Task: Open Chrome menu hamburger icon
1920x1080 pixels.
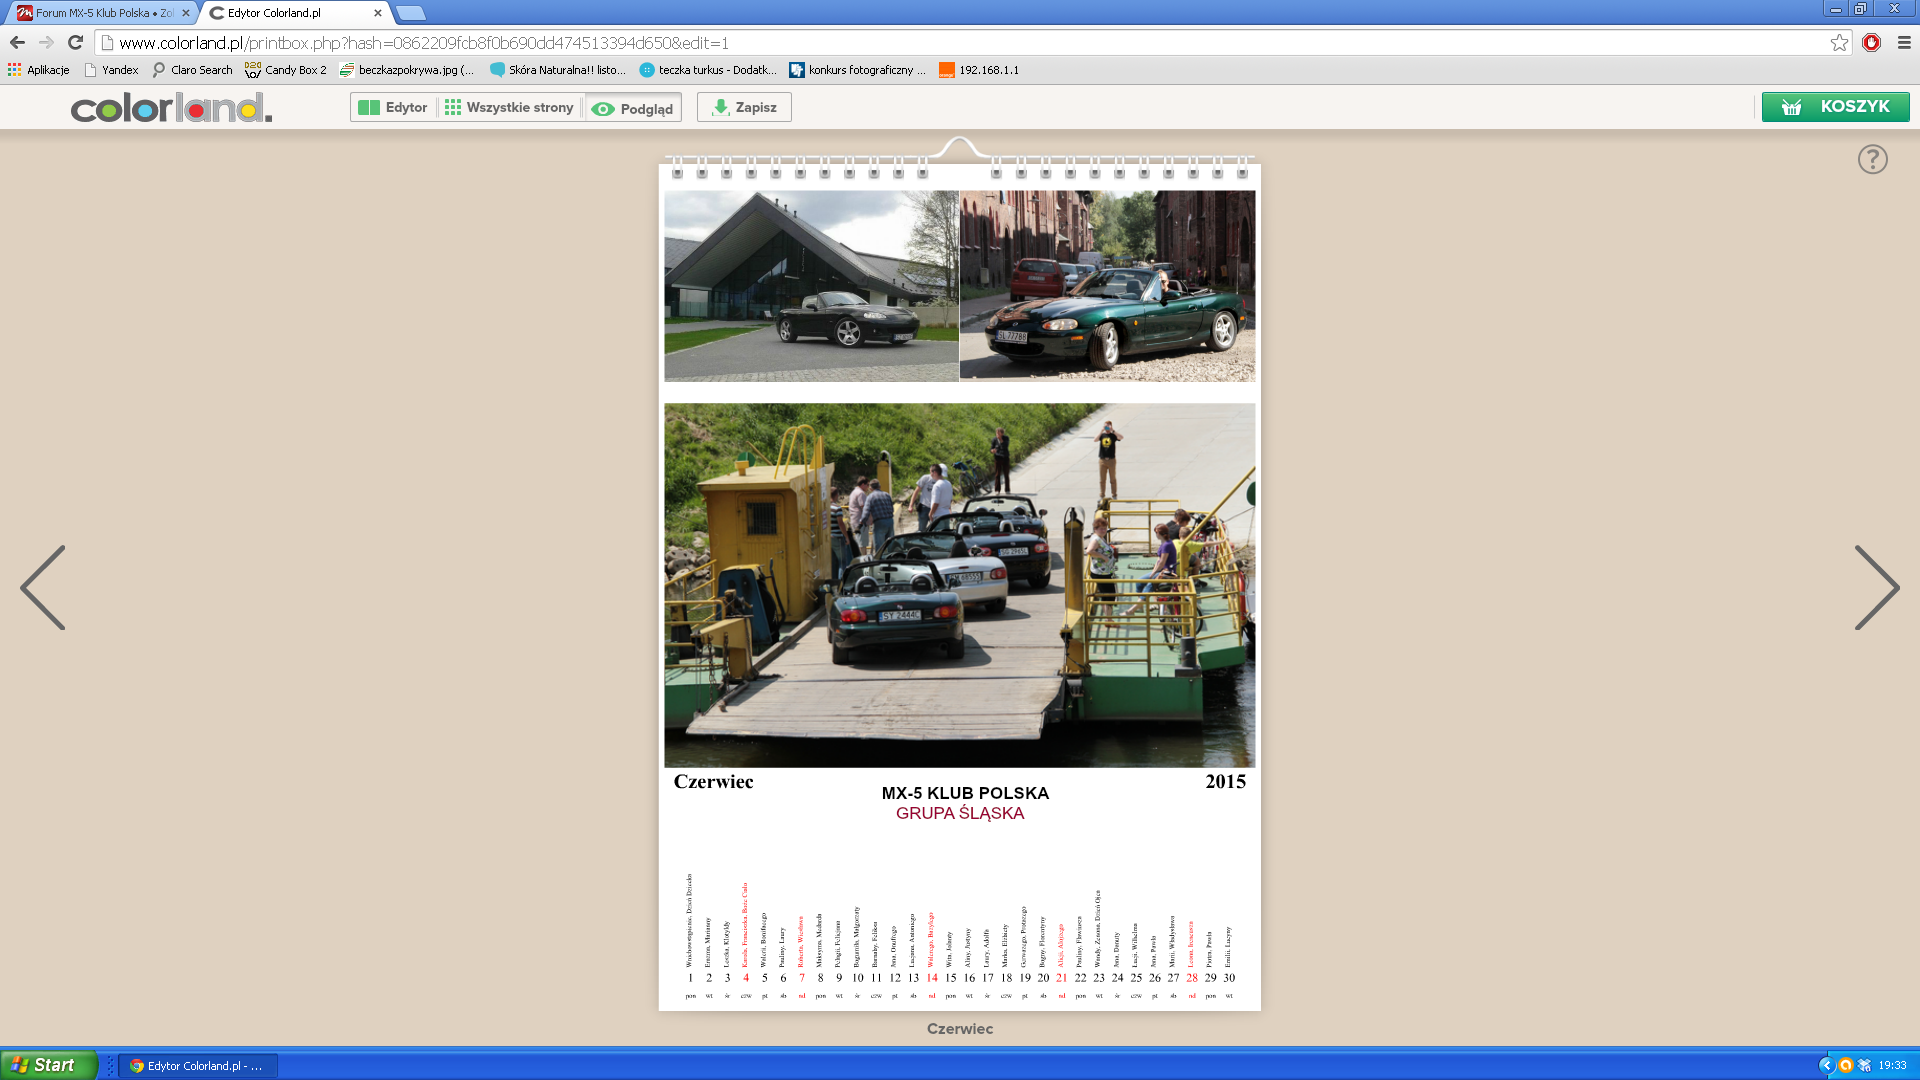Action: coord(1904,43)
